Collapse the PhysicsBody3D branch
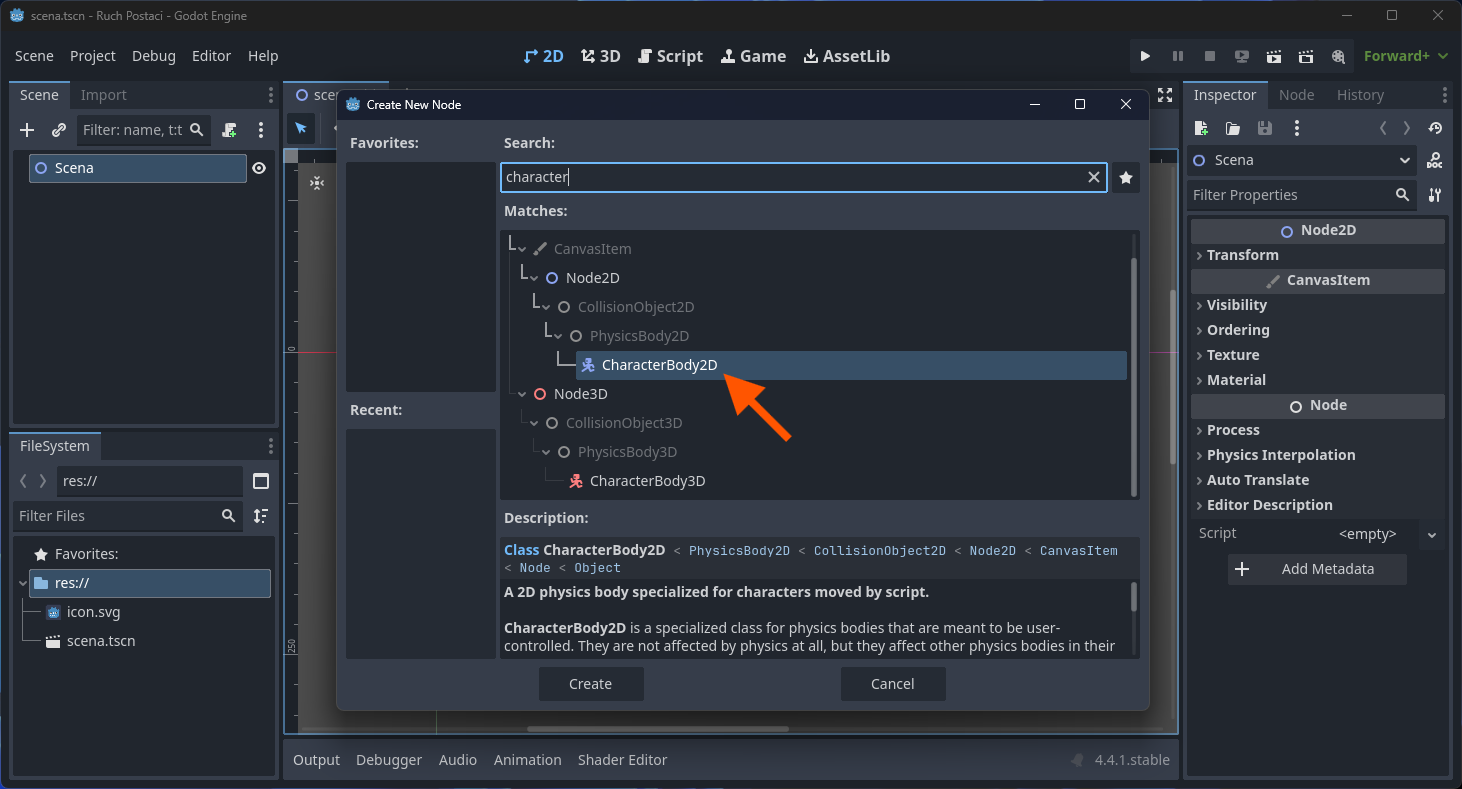The height and width of the screenshot is (789, 1462). click(547, 452)
